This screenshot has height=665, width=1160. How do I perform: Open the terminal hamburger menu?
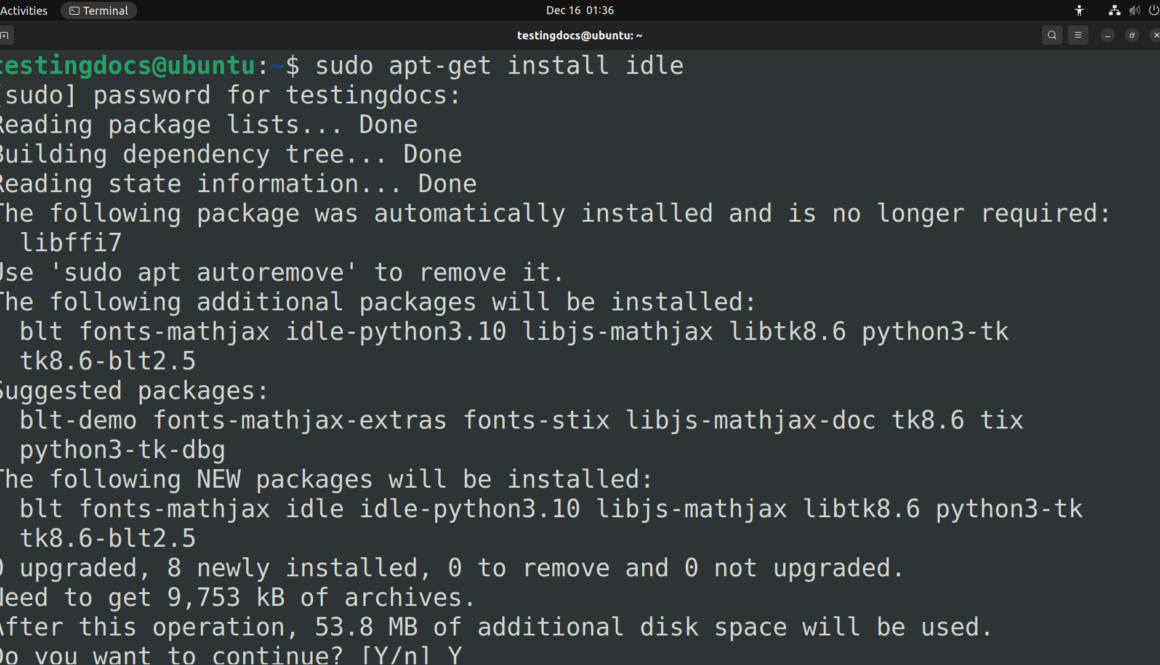click(x=1078, y=35)
